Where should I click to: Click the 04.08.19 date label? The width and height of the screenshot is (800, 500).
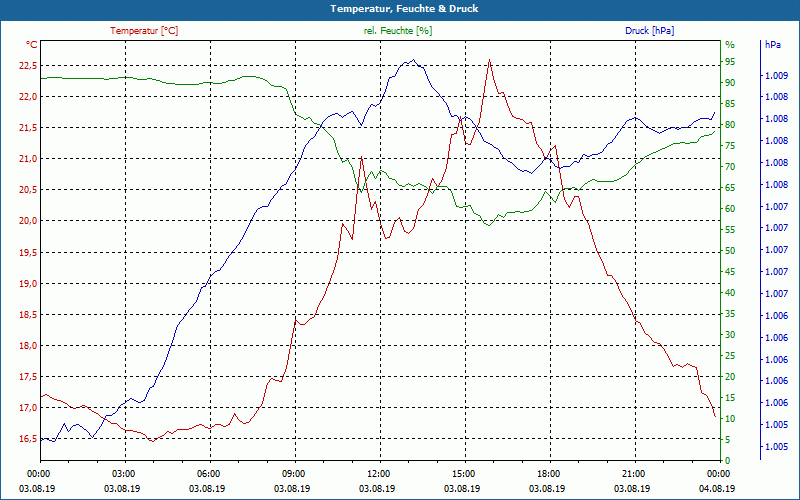pyautogui.click(x=717, y=488)
